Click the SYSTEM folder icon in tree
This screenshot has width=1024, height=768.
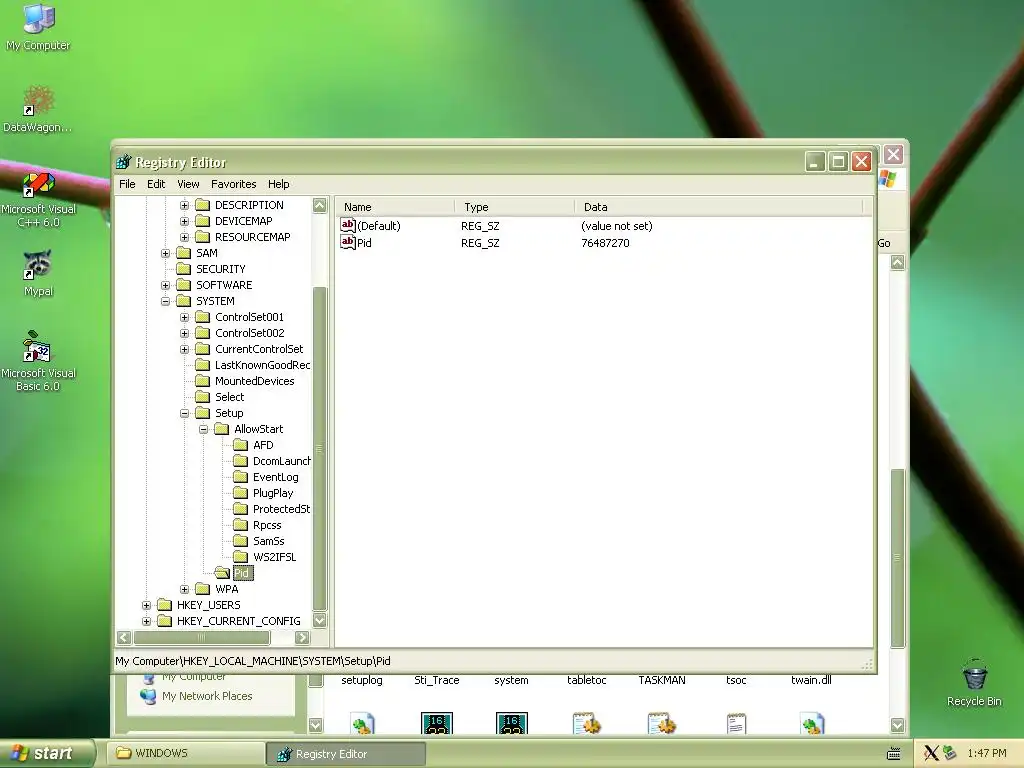184,301
